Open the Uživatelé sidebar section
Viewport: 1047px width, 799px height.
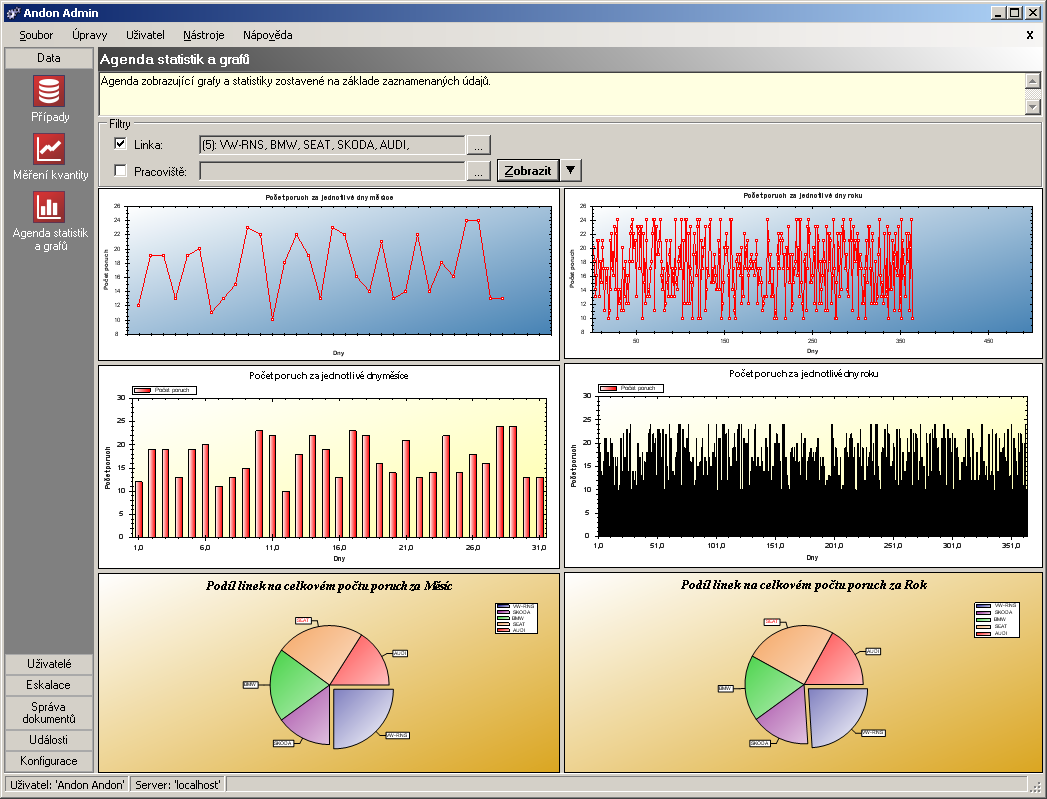49,664
